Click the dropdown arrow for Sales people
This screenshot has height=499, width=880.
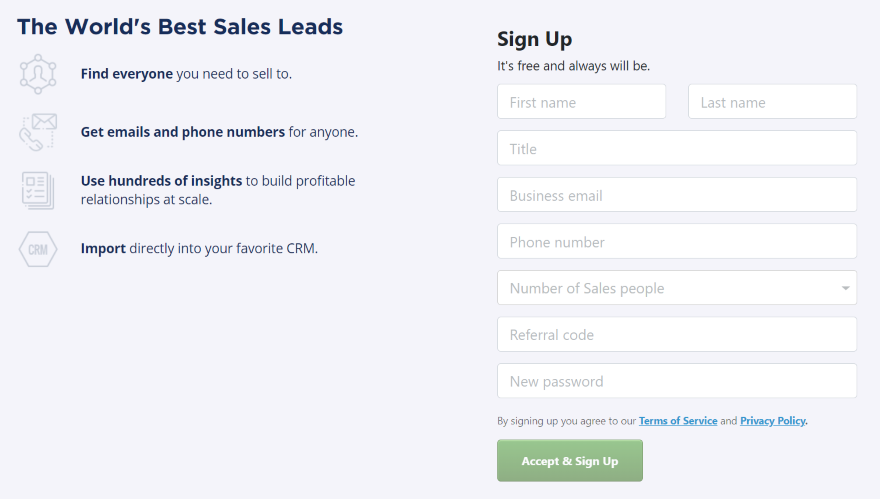846,288
